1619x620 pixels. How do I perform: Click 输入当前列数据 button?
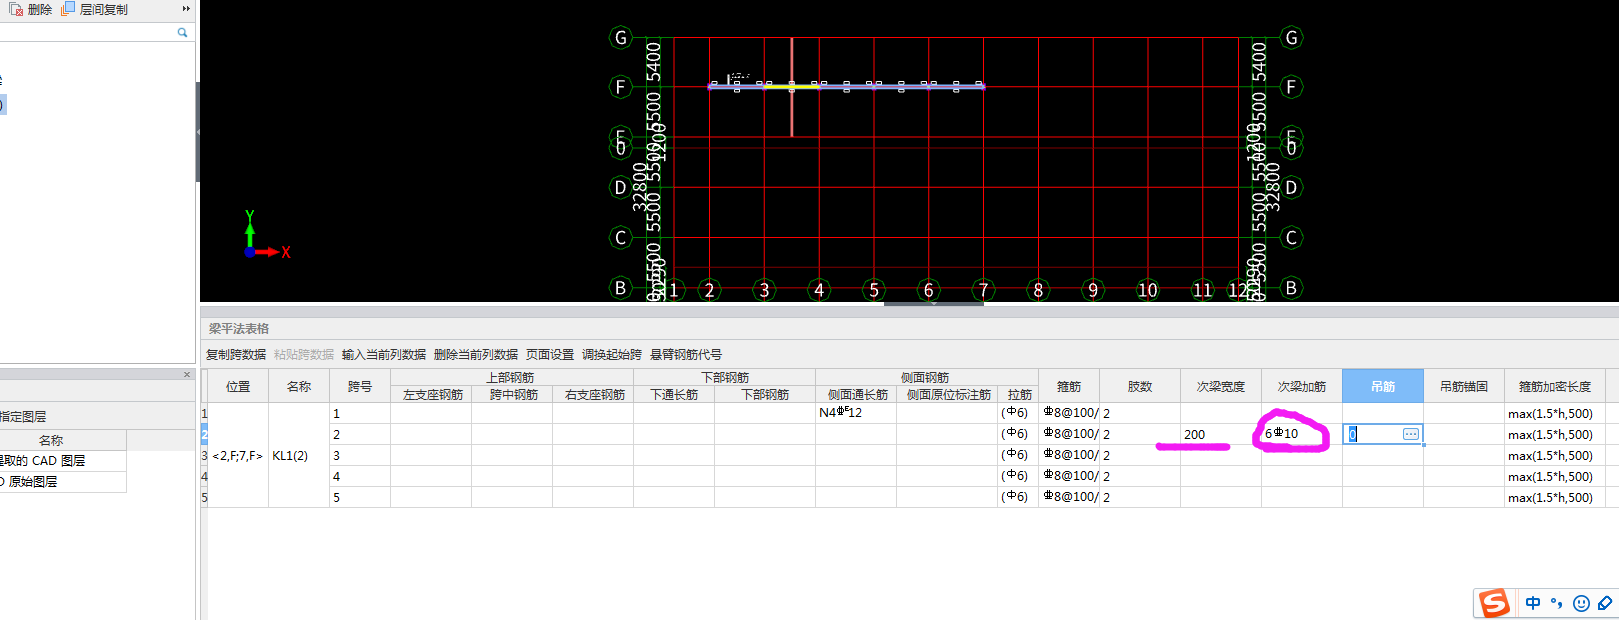[x=384, y=355]
